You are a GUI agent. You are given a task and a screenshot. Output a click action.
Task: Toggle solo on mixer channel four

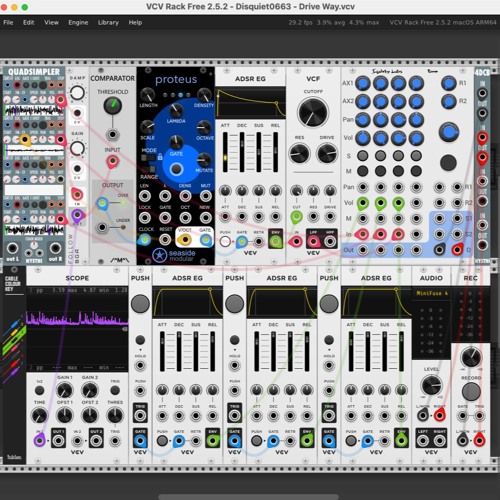416,155
